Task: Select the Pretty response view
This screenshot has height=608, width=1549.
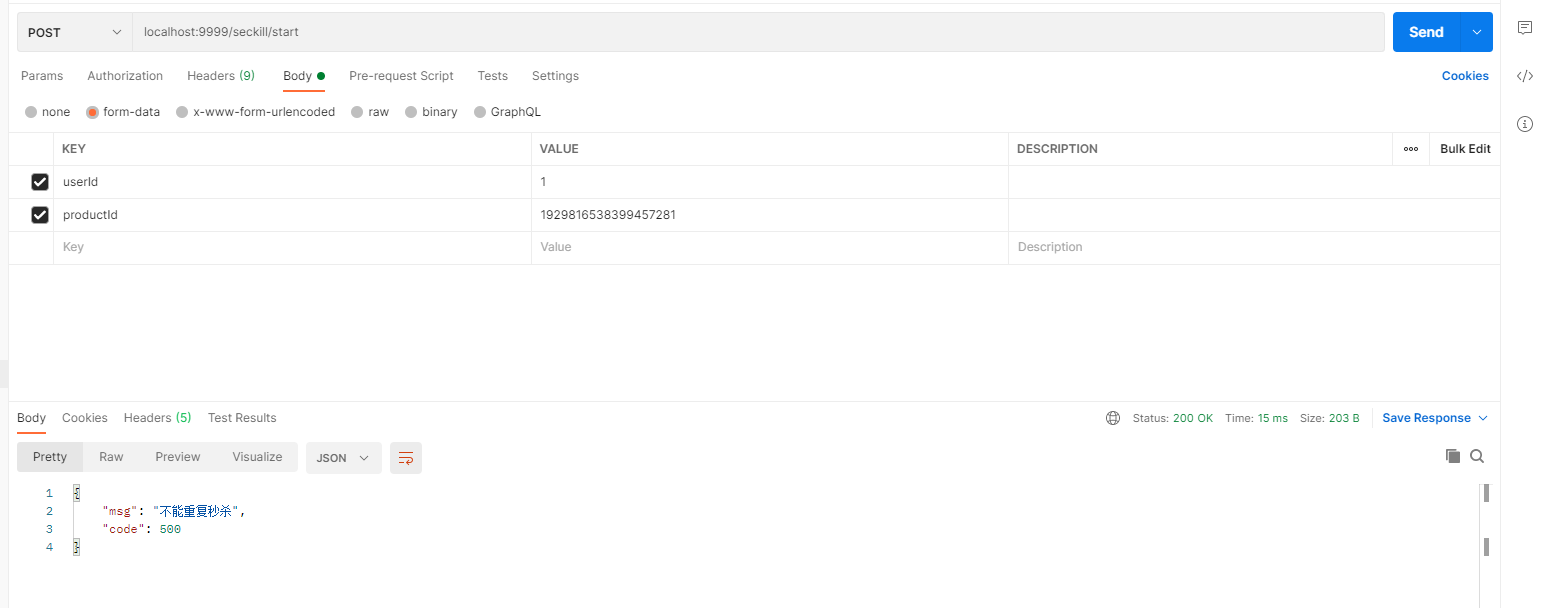Action: click(50, 457)
